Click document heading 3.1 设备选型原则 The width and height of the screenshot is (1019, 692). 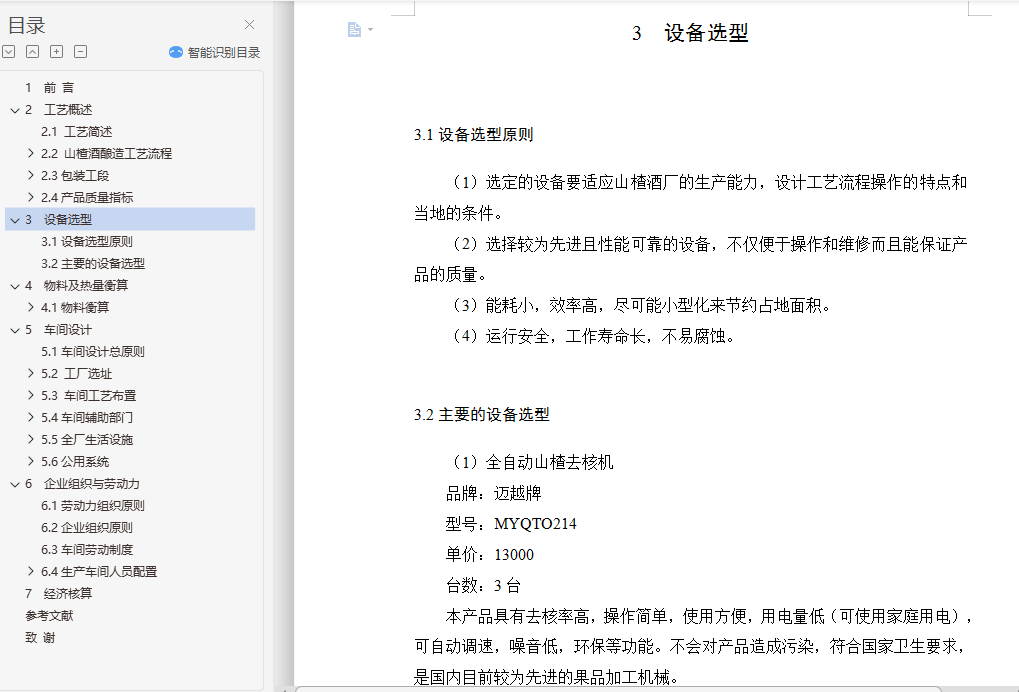[474, 135]
